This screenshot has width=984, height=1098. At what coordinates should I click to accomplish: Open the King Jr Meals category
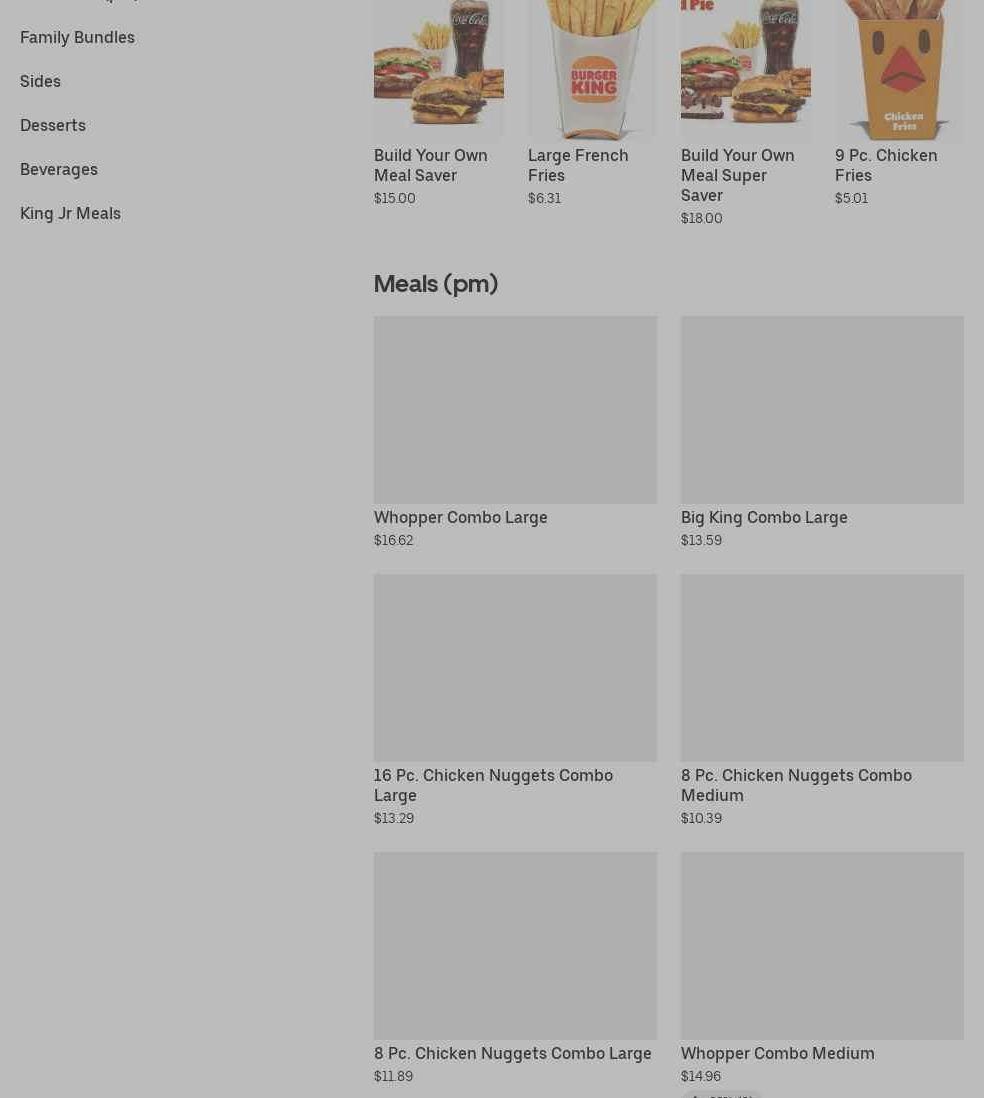pos(70,214)
